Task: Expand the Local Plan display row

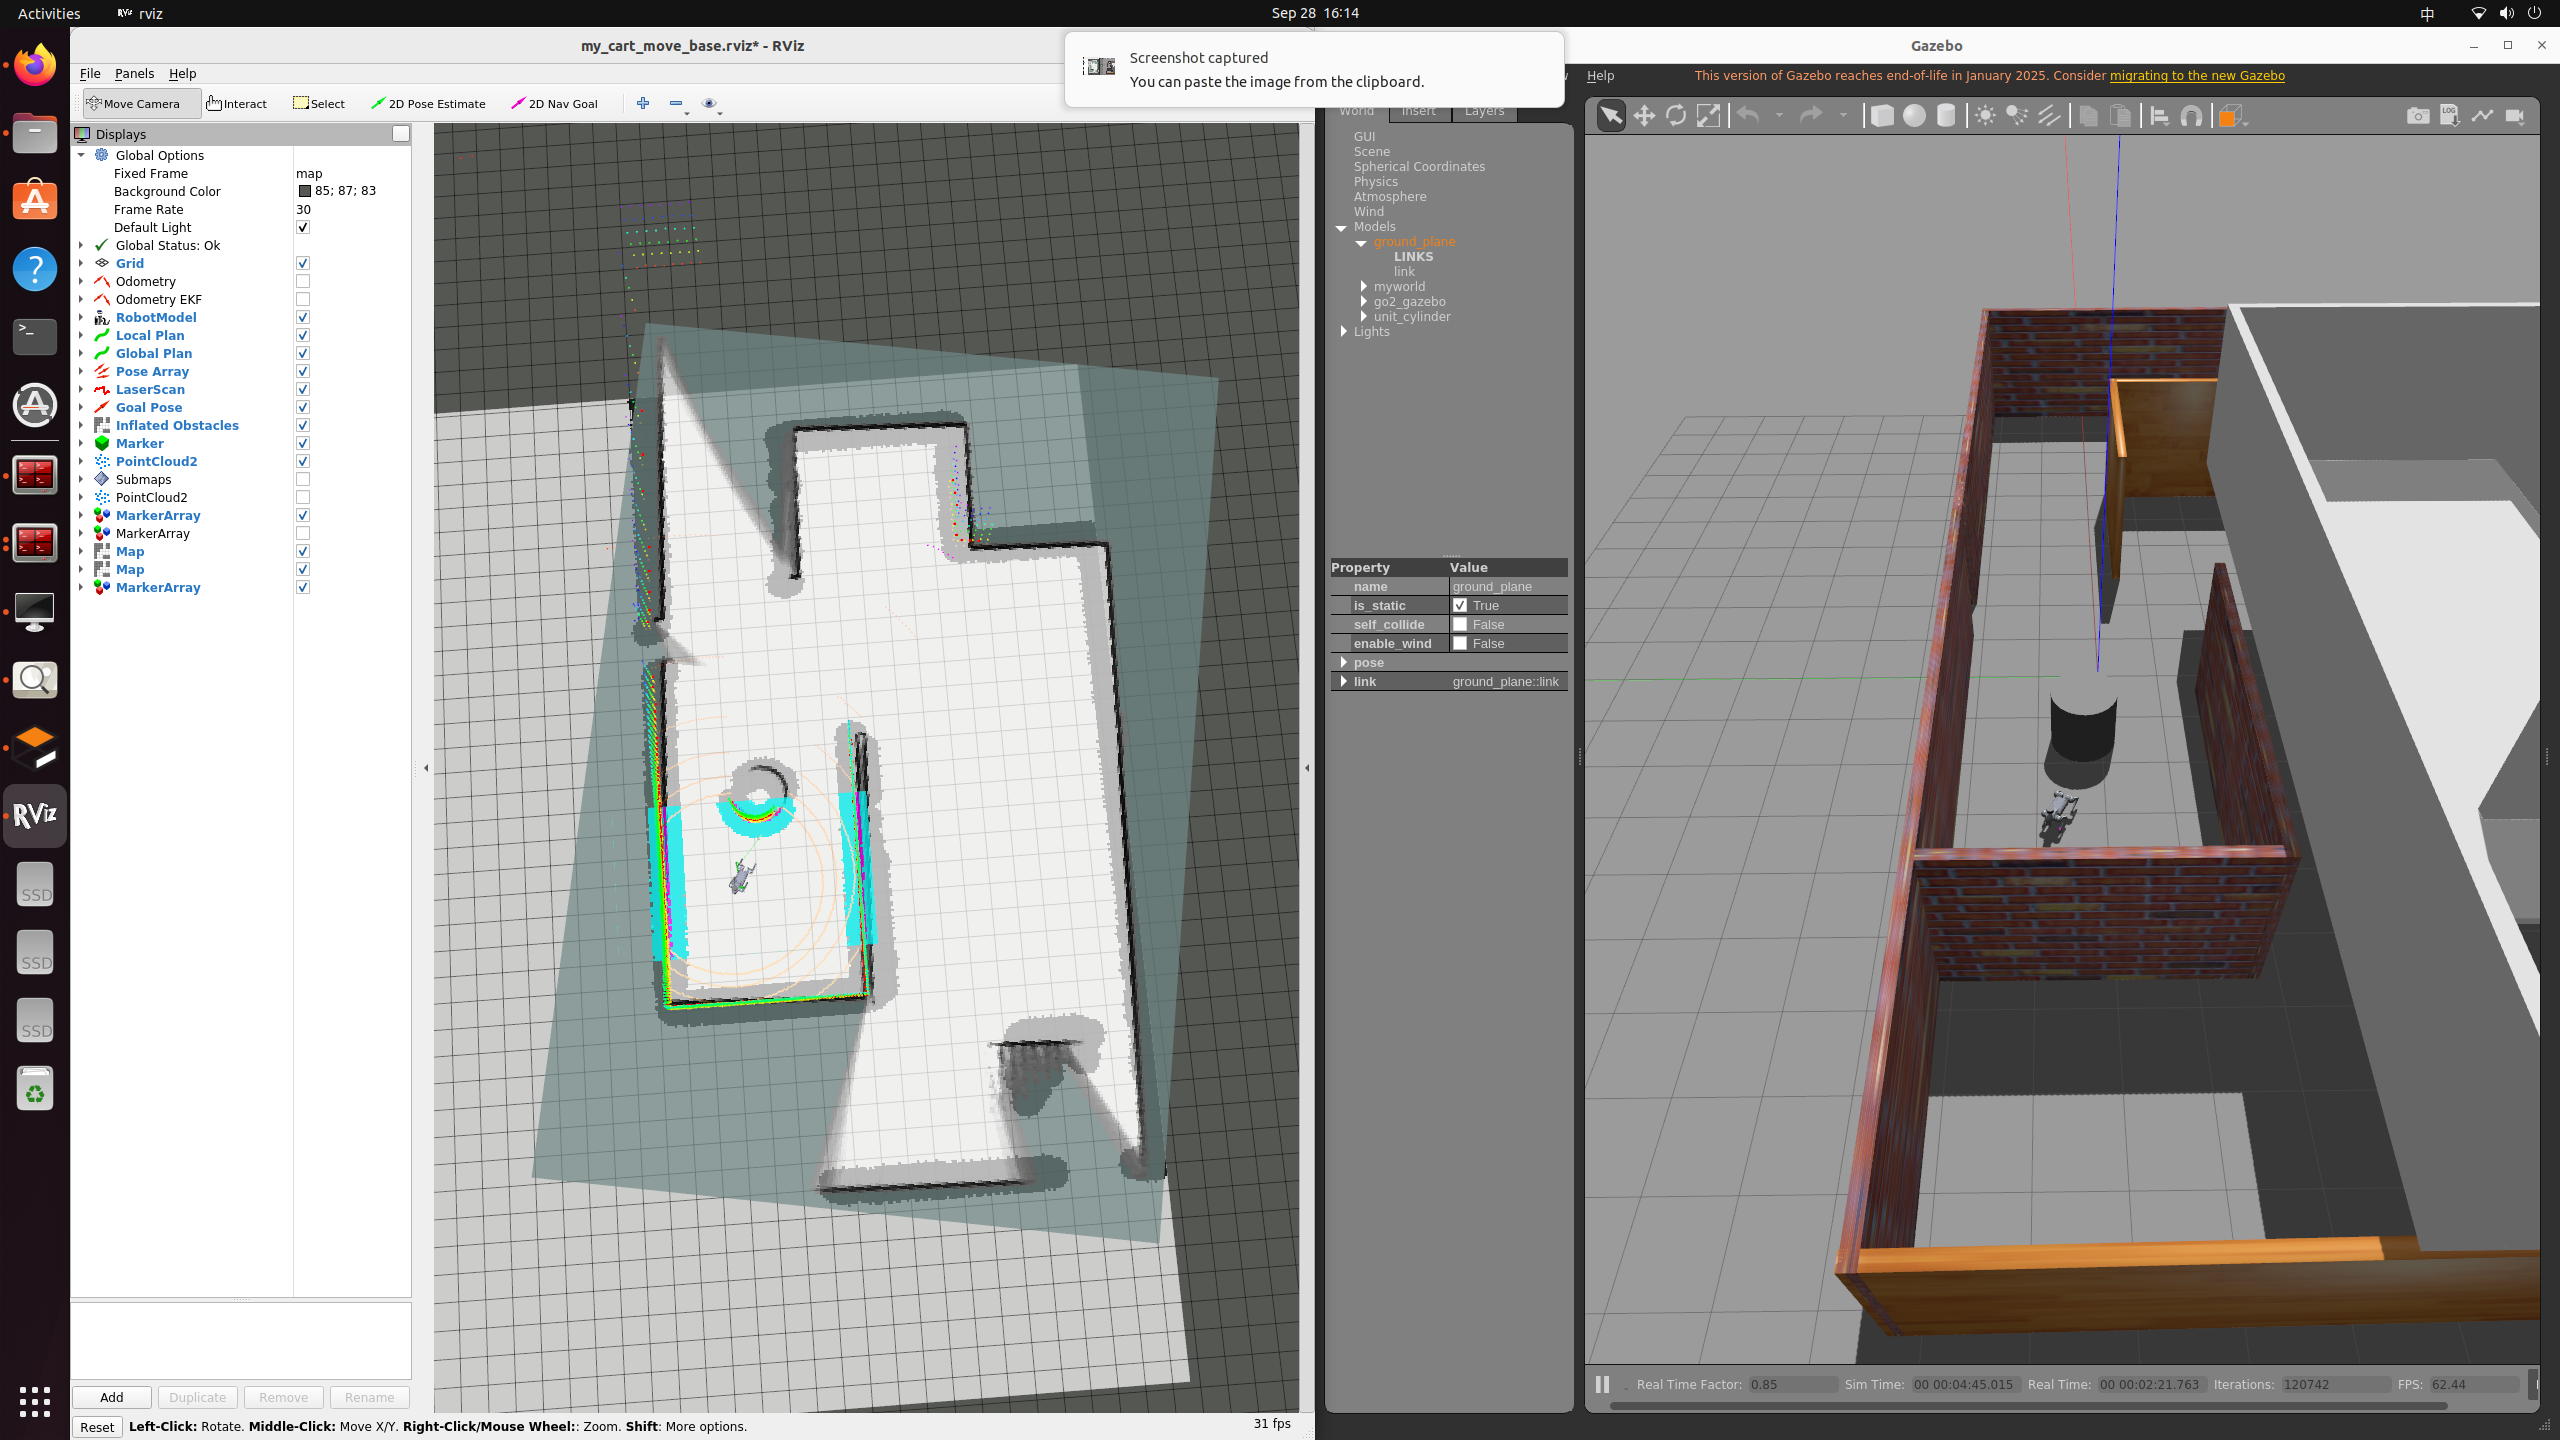Action: (82, 335)
